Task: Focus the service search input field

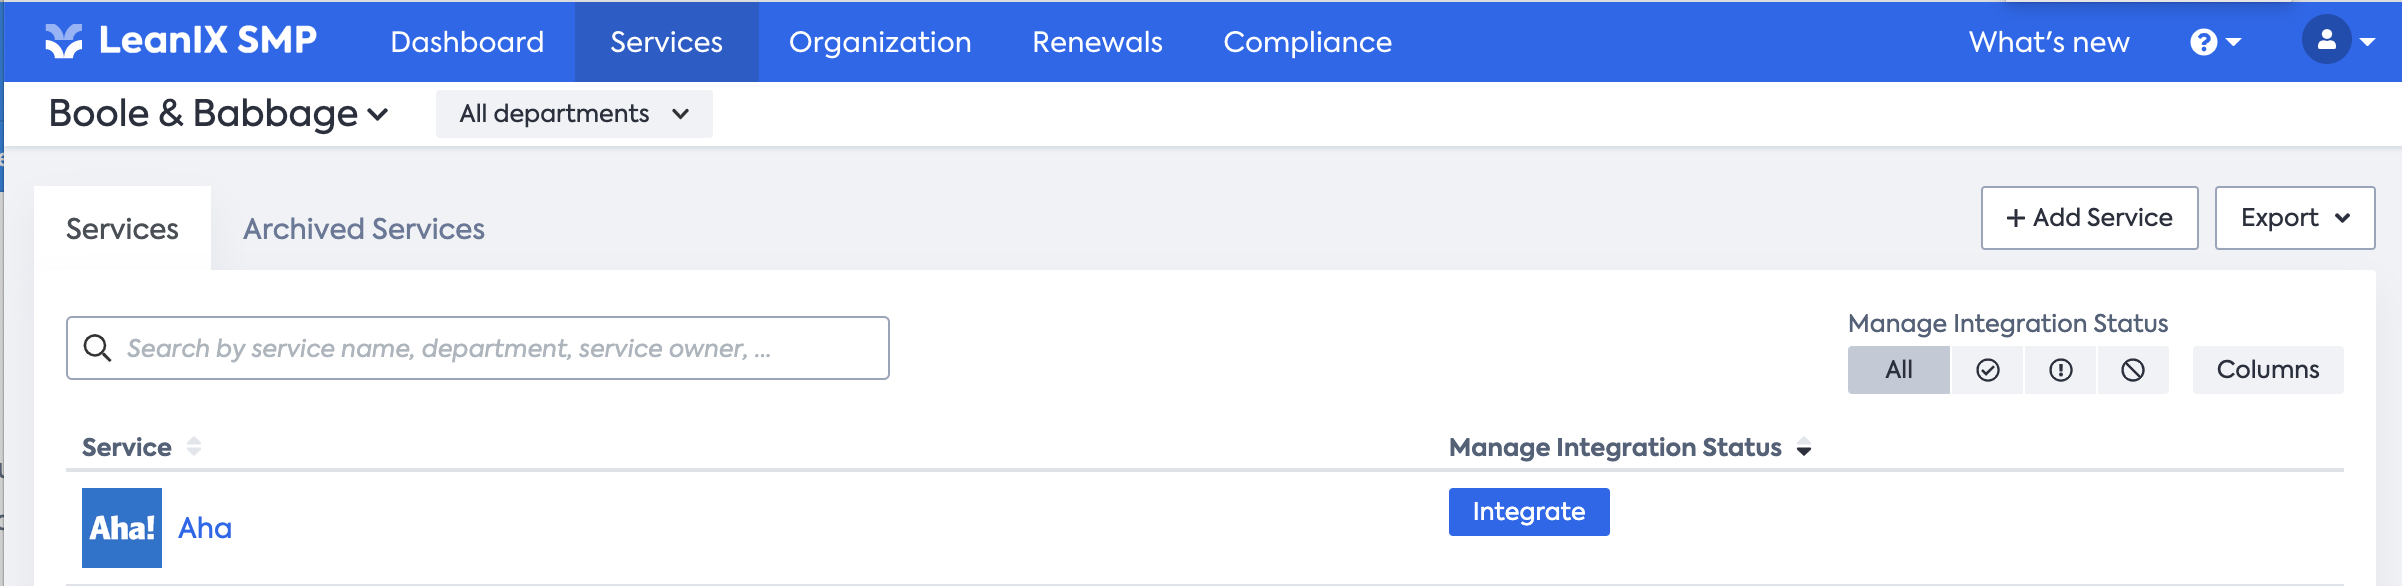Action: coord(478,348)
